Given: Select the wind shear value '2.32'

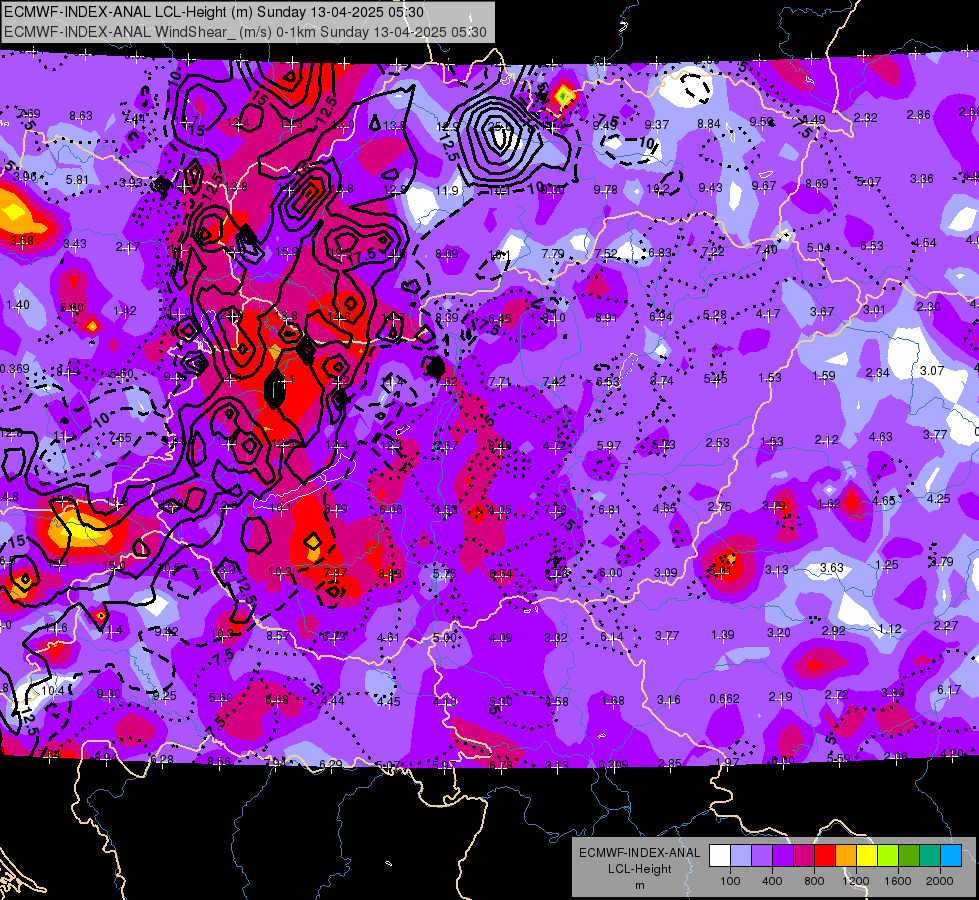Looking at the screenshot, I should pos(865,117).
